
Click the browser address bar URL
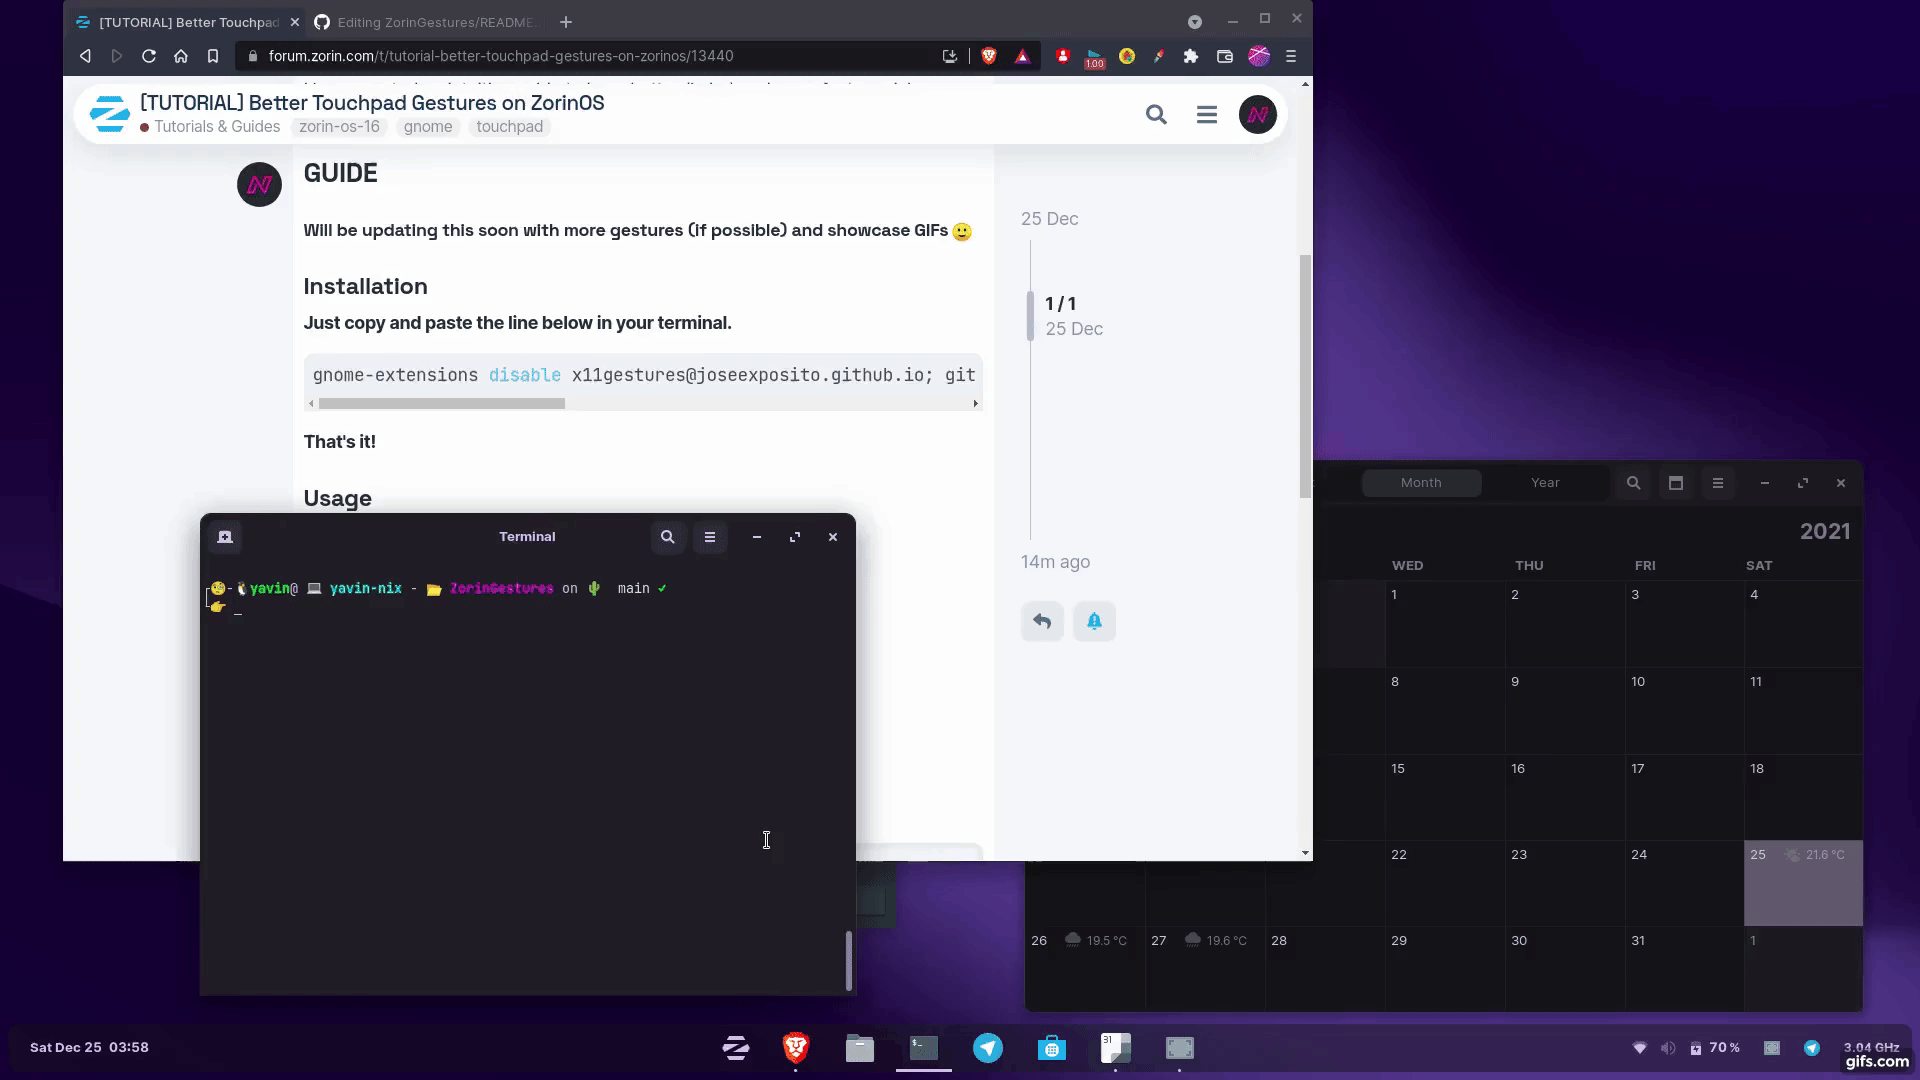(500, 56)
